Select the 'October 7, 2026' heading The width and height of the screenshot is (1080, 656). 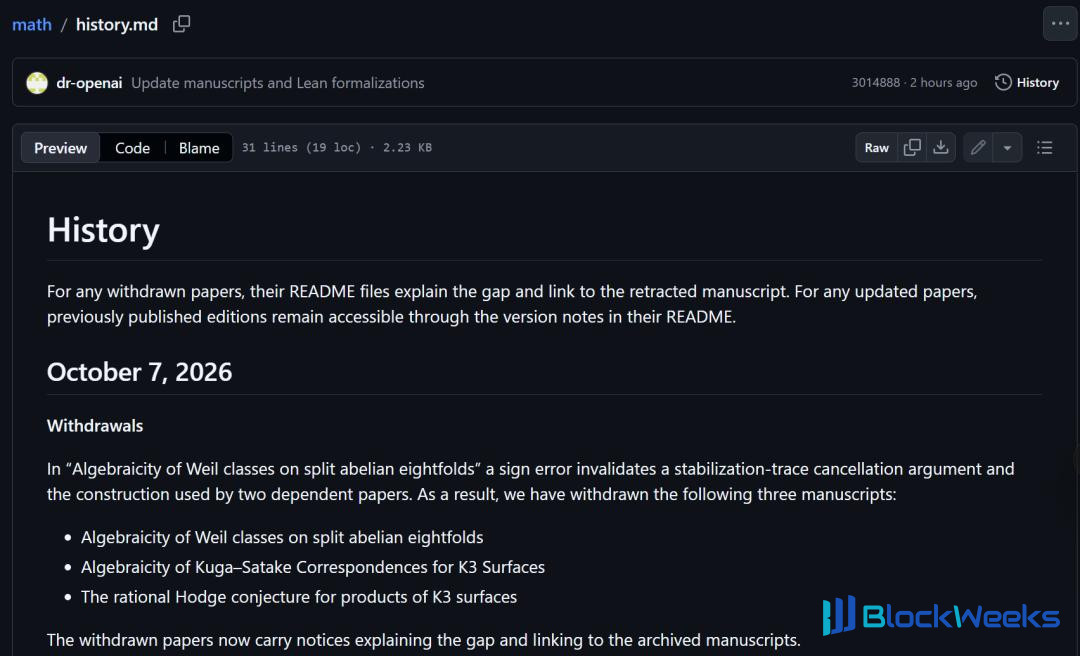tap(139, 372)
